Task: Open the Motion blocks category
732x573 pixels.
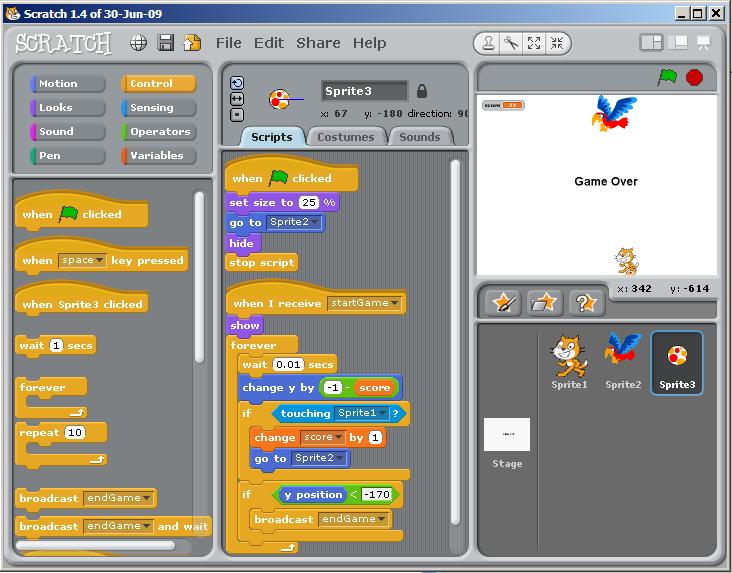Action: pyautogui.click(x=68, y=84)
